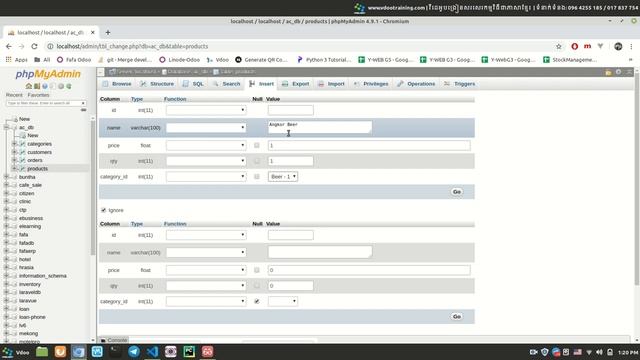Open the Recent tables link

click(14, 95)
